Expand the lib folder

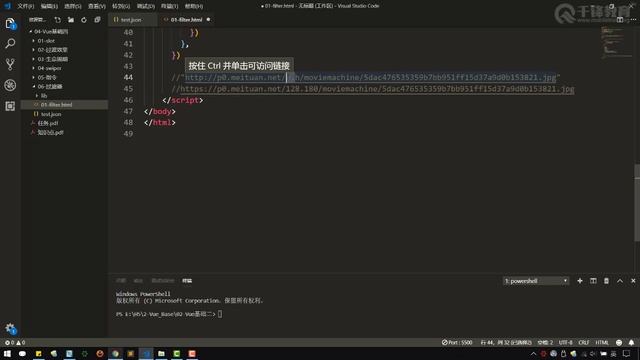click(x=44, y=96)
